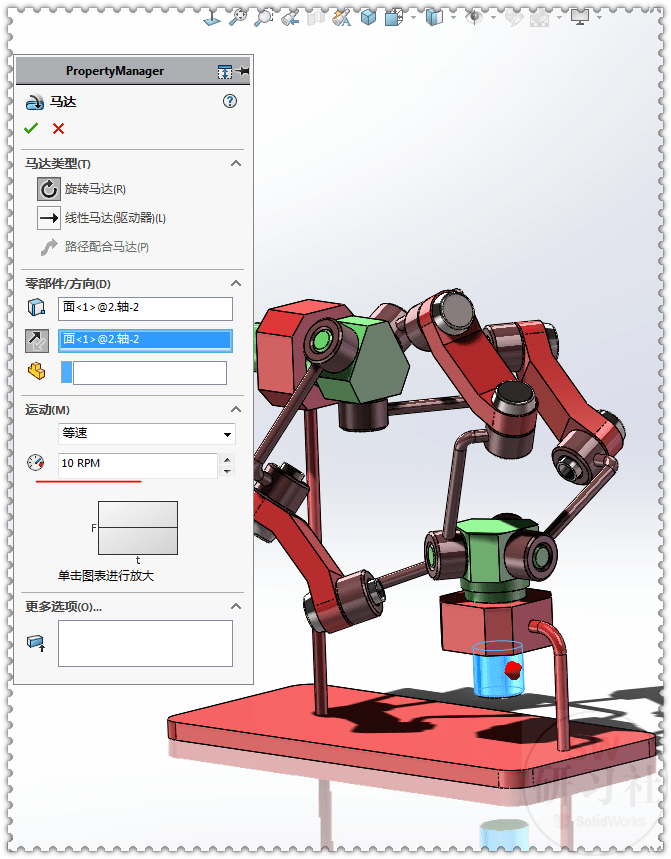Image resolution: width=671 pixels, height=859 pixels.
Task: Decrease motor speed with down stepper arrow
Action: pyautogui.click(x=227, y=471)
